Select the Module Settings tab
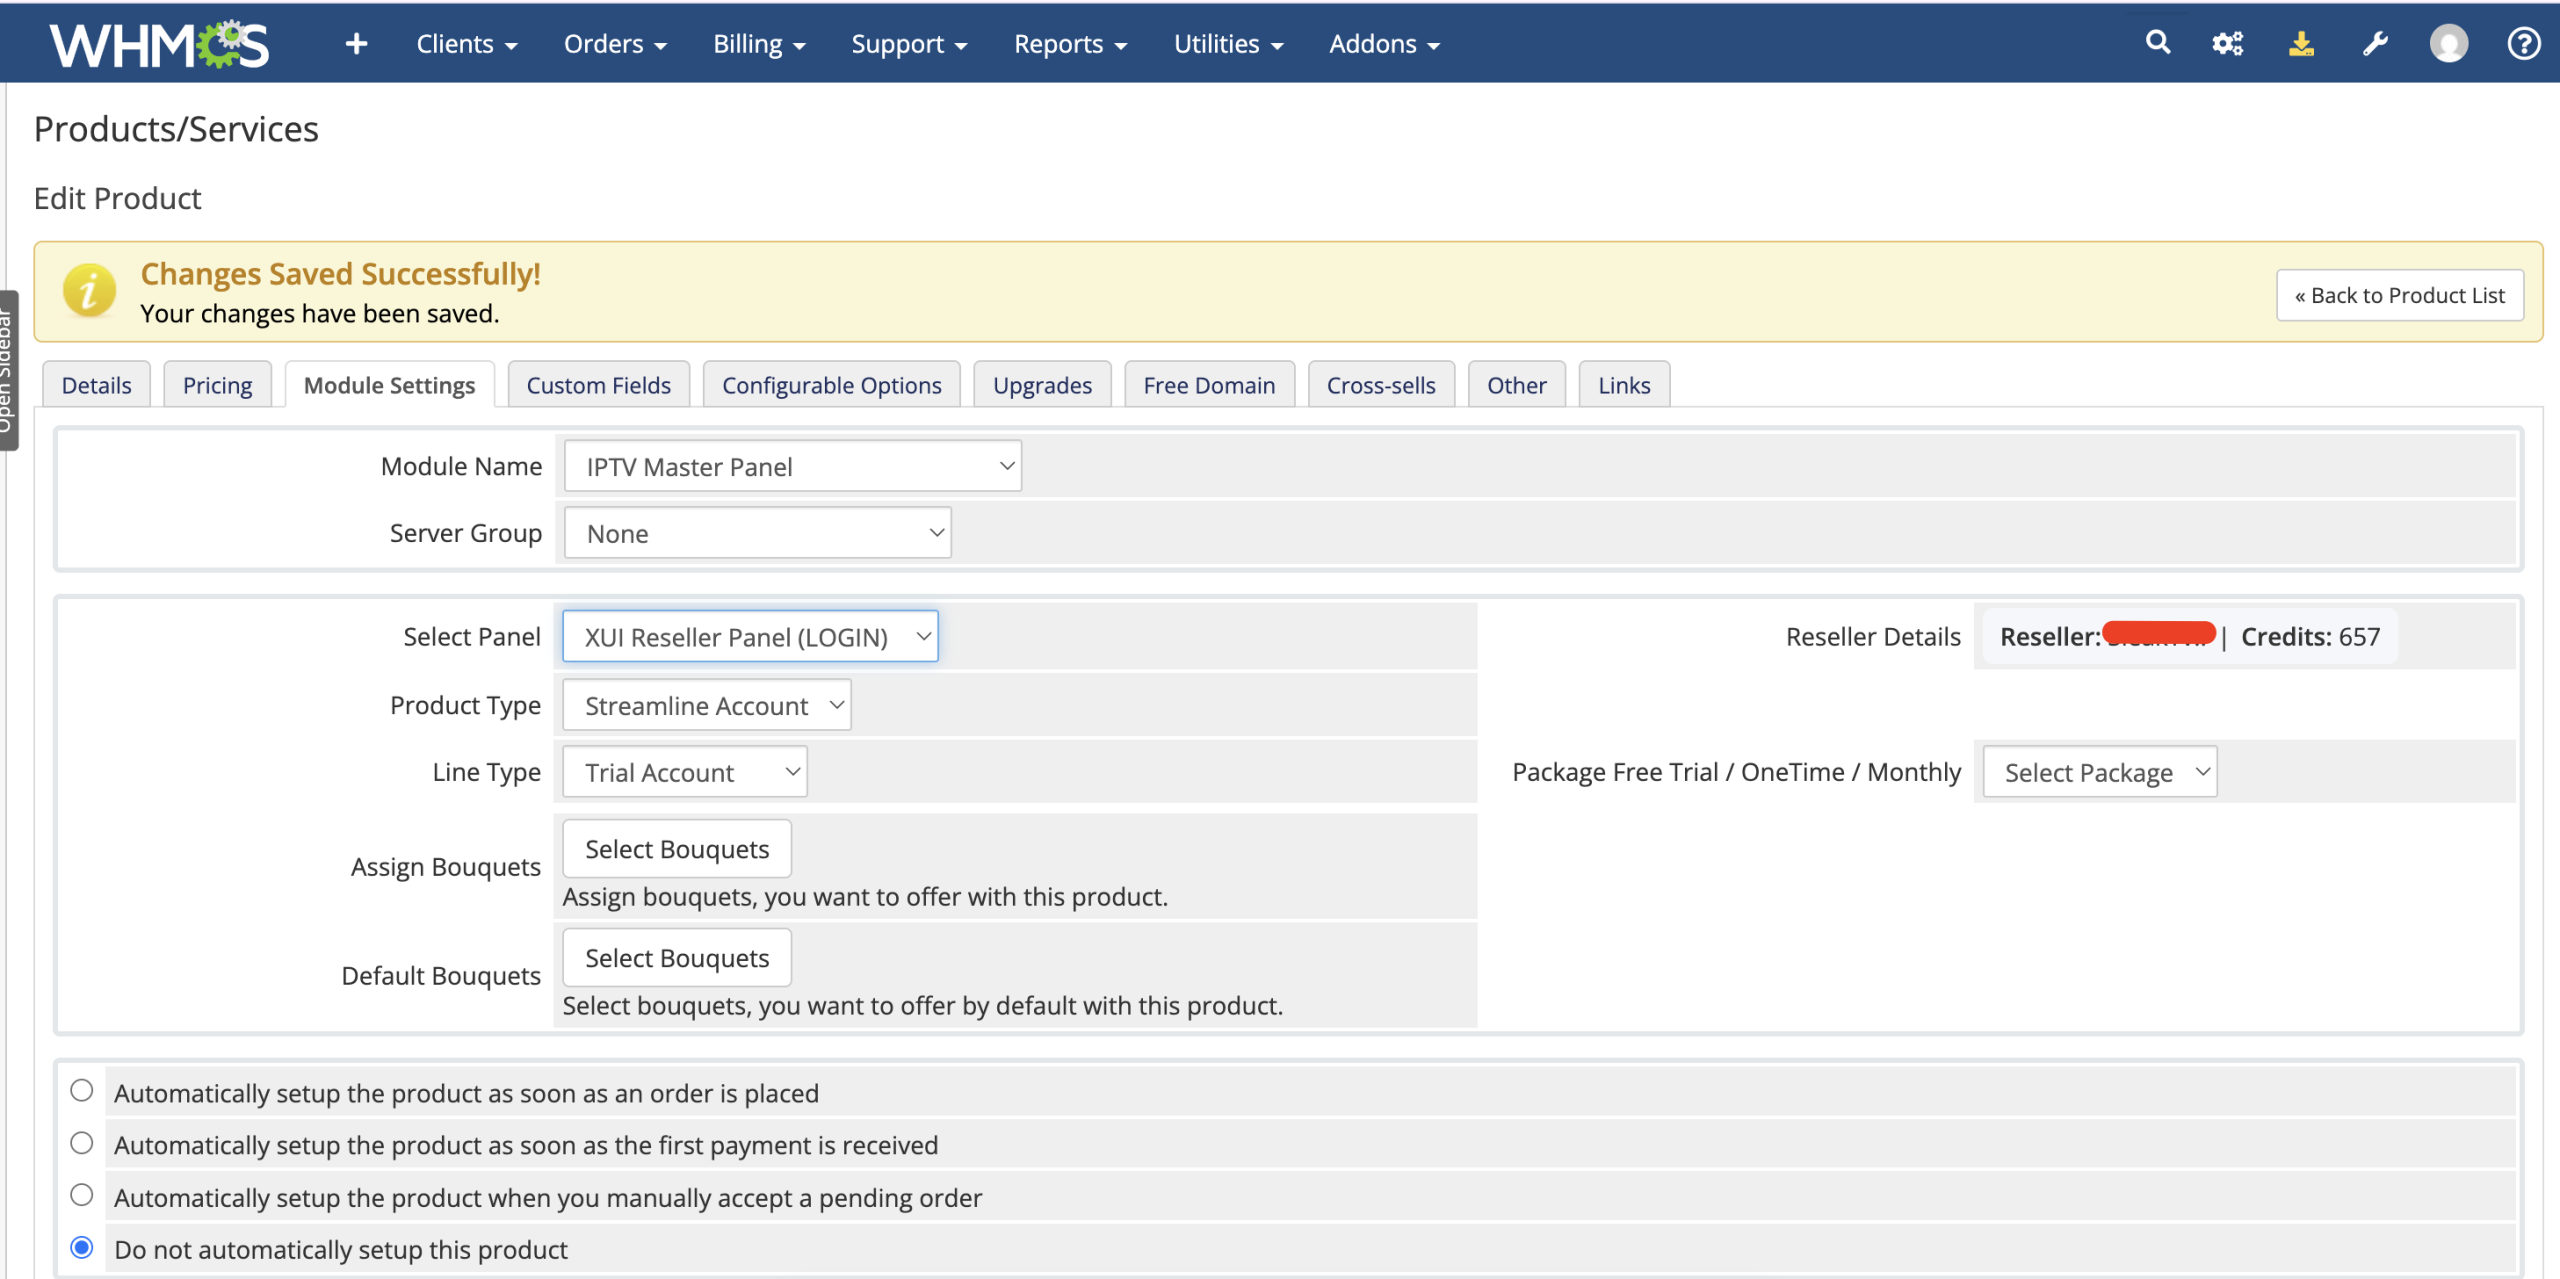Image resolution: width=2560 pixels, height=1279 pixels. [389, 385]
